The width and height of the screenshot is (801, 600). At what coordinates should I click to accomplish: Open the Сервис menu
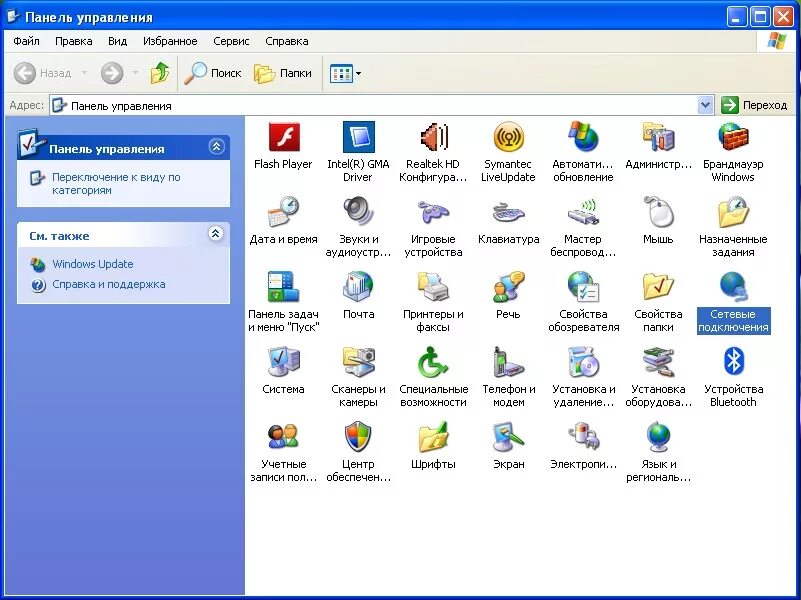(231, 41)
